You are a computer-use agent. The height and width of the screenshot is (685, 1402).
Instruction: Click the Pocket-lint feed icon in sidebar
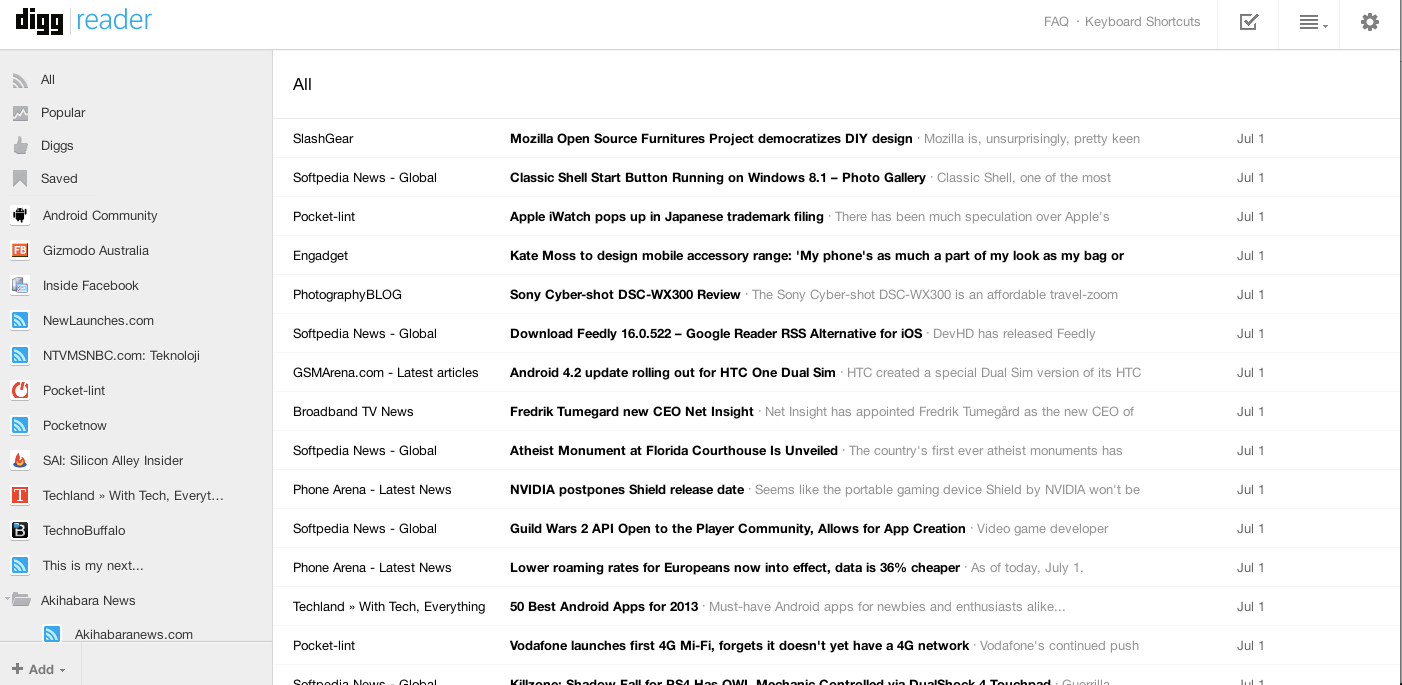(x=20, y=390)
